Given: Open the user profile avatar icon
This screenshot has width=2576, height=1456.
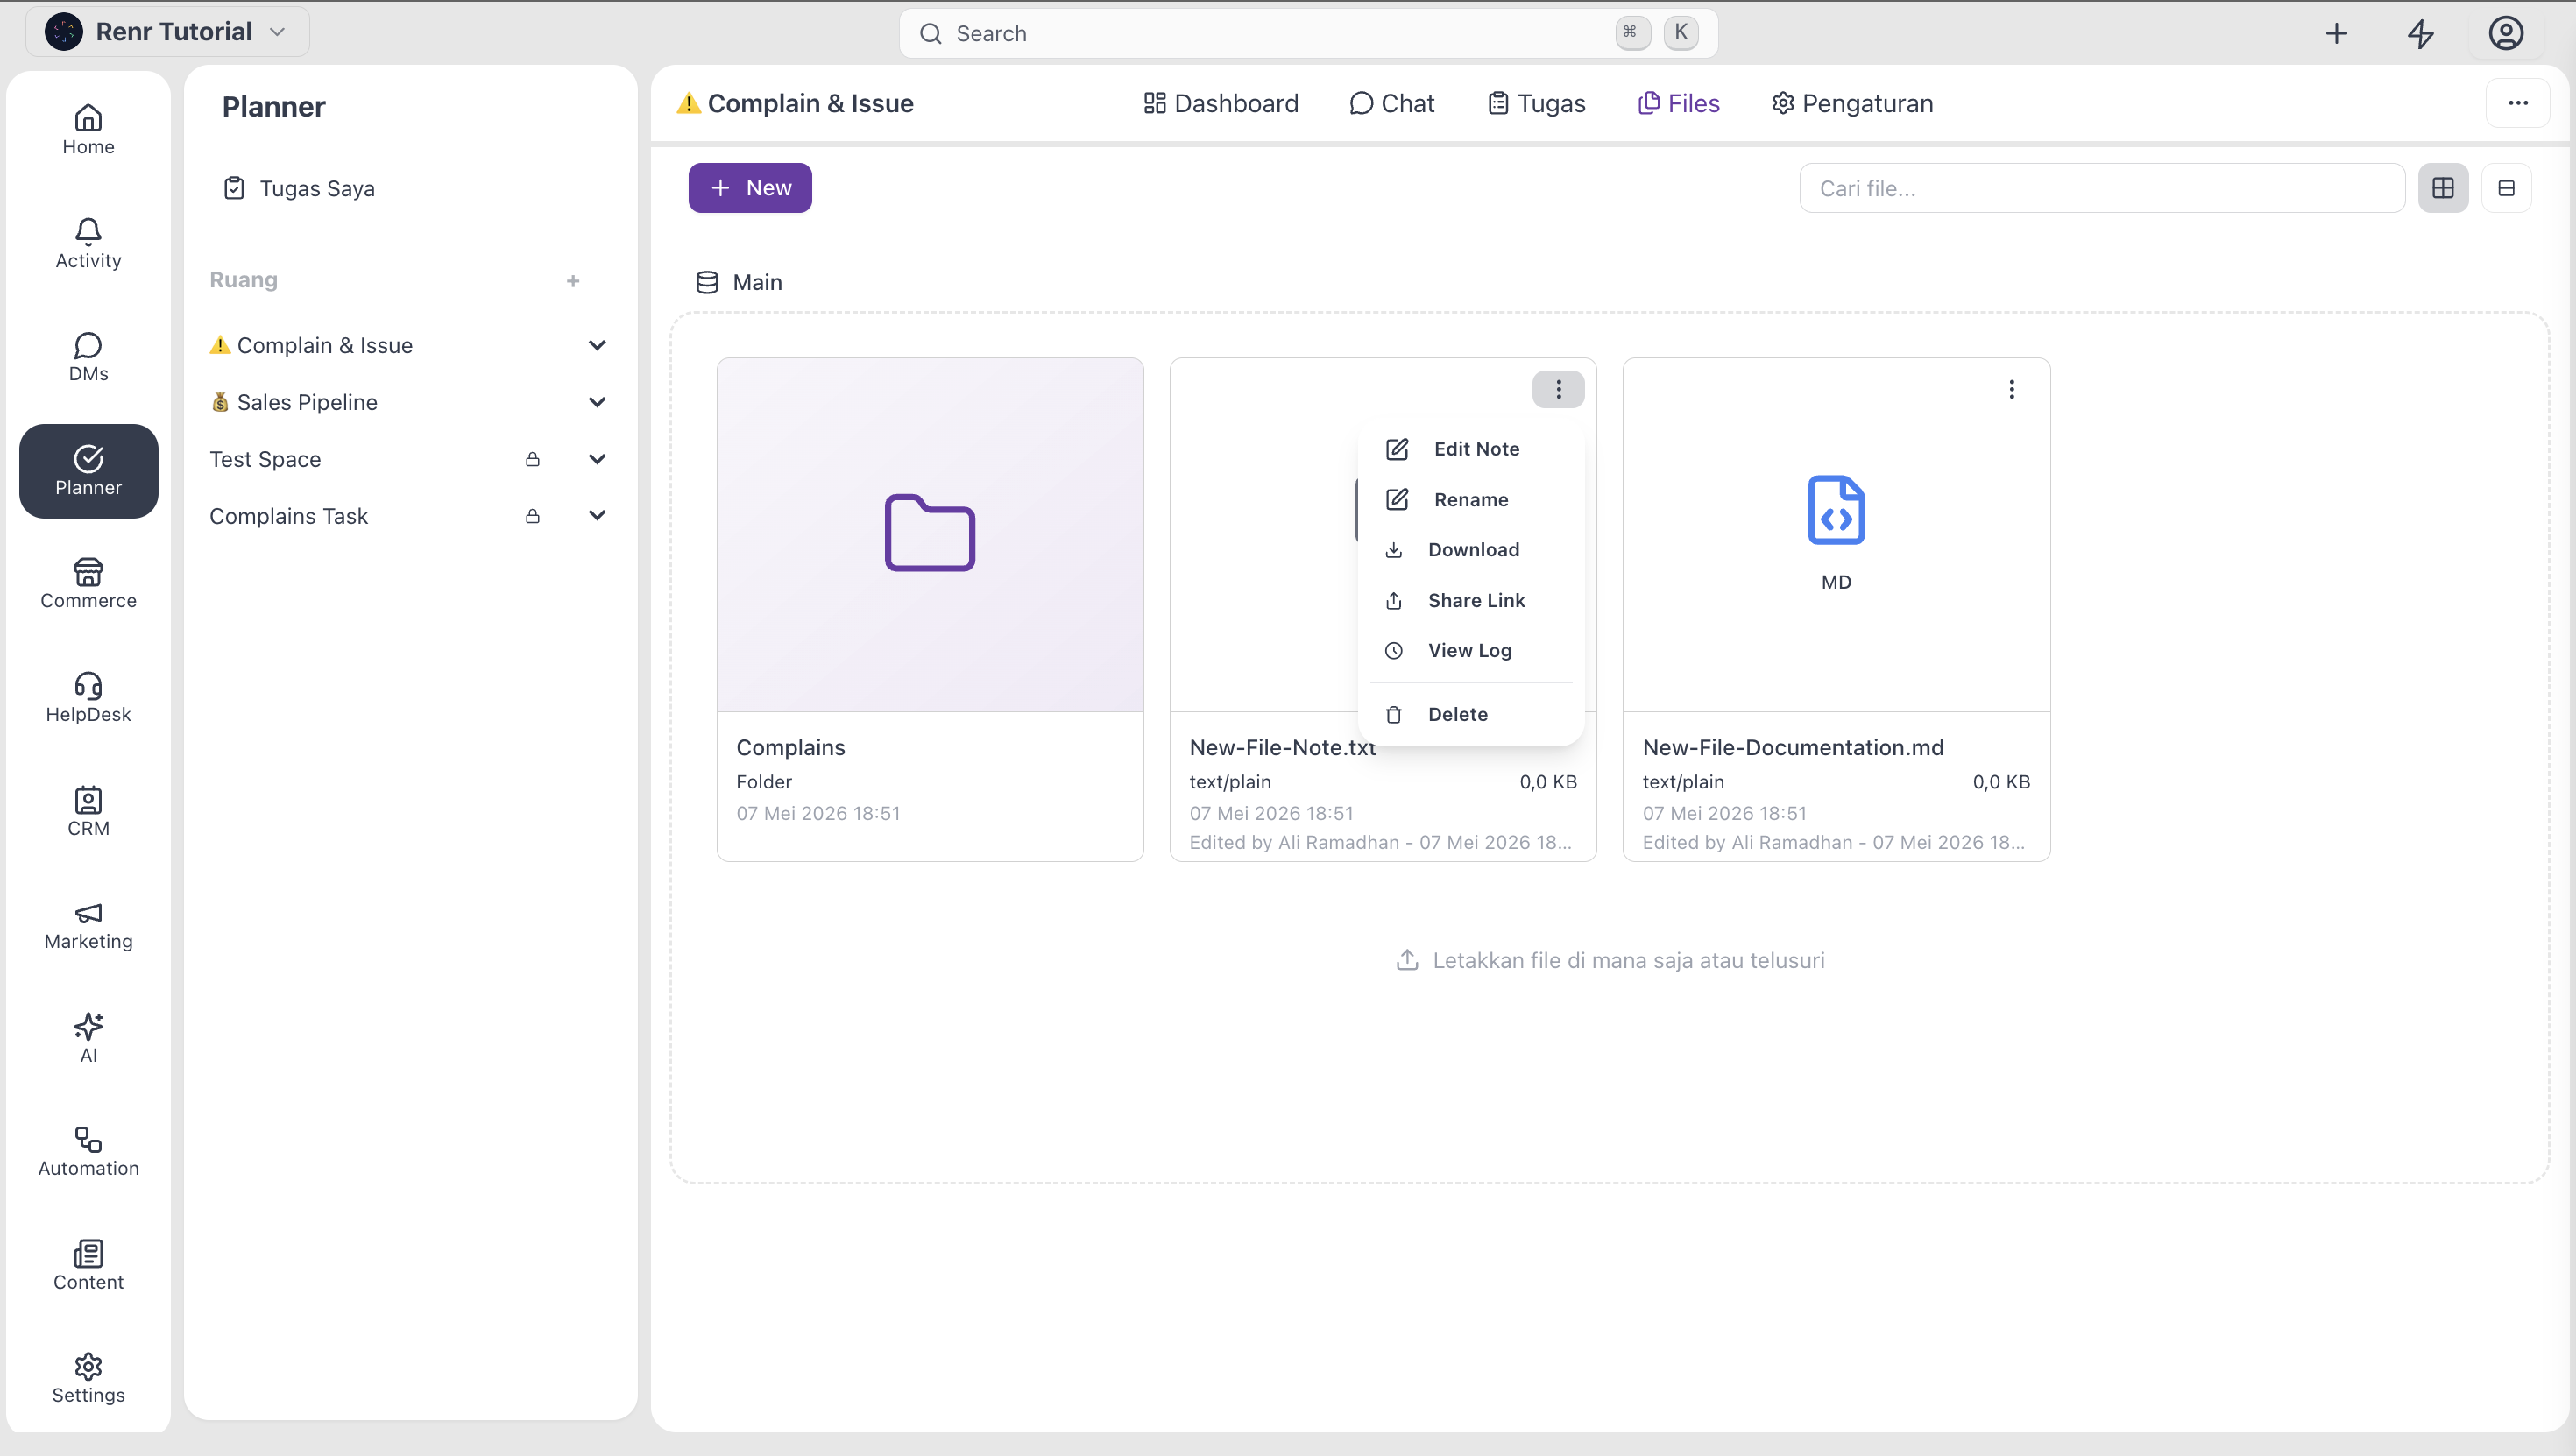Looking at the screenshot, I should pos(2505,34).
